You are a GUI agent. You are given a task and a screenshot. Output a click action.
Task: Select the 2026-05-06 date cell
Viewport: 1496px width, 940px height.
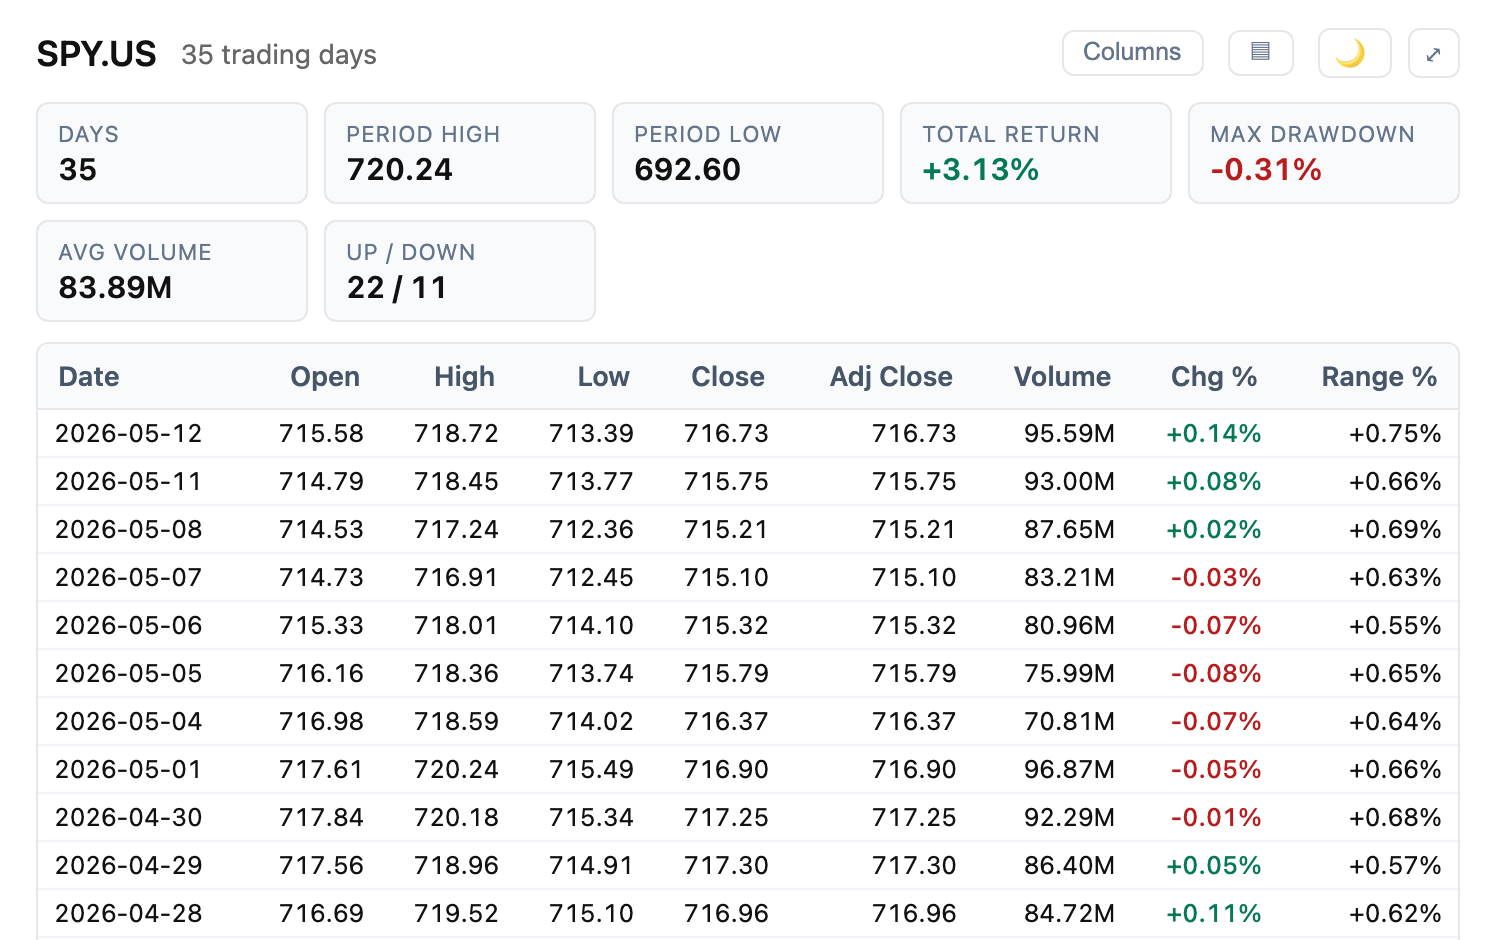(x=128, y=625)
